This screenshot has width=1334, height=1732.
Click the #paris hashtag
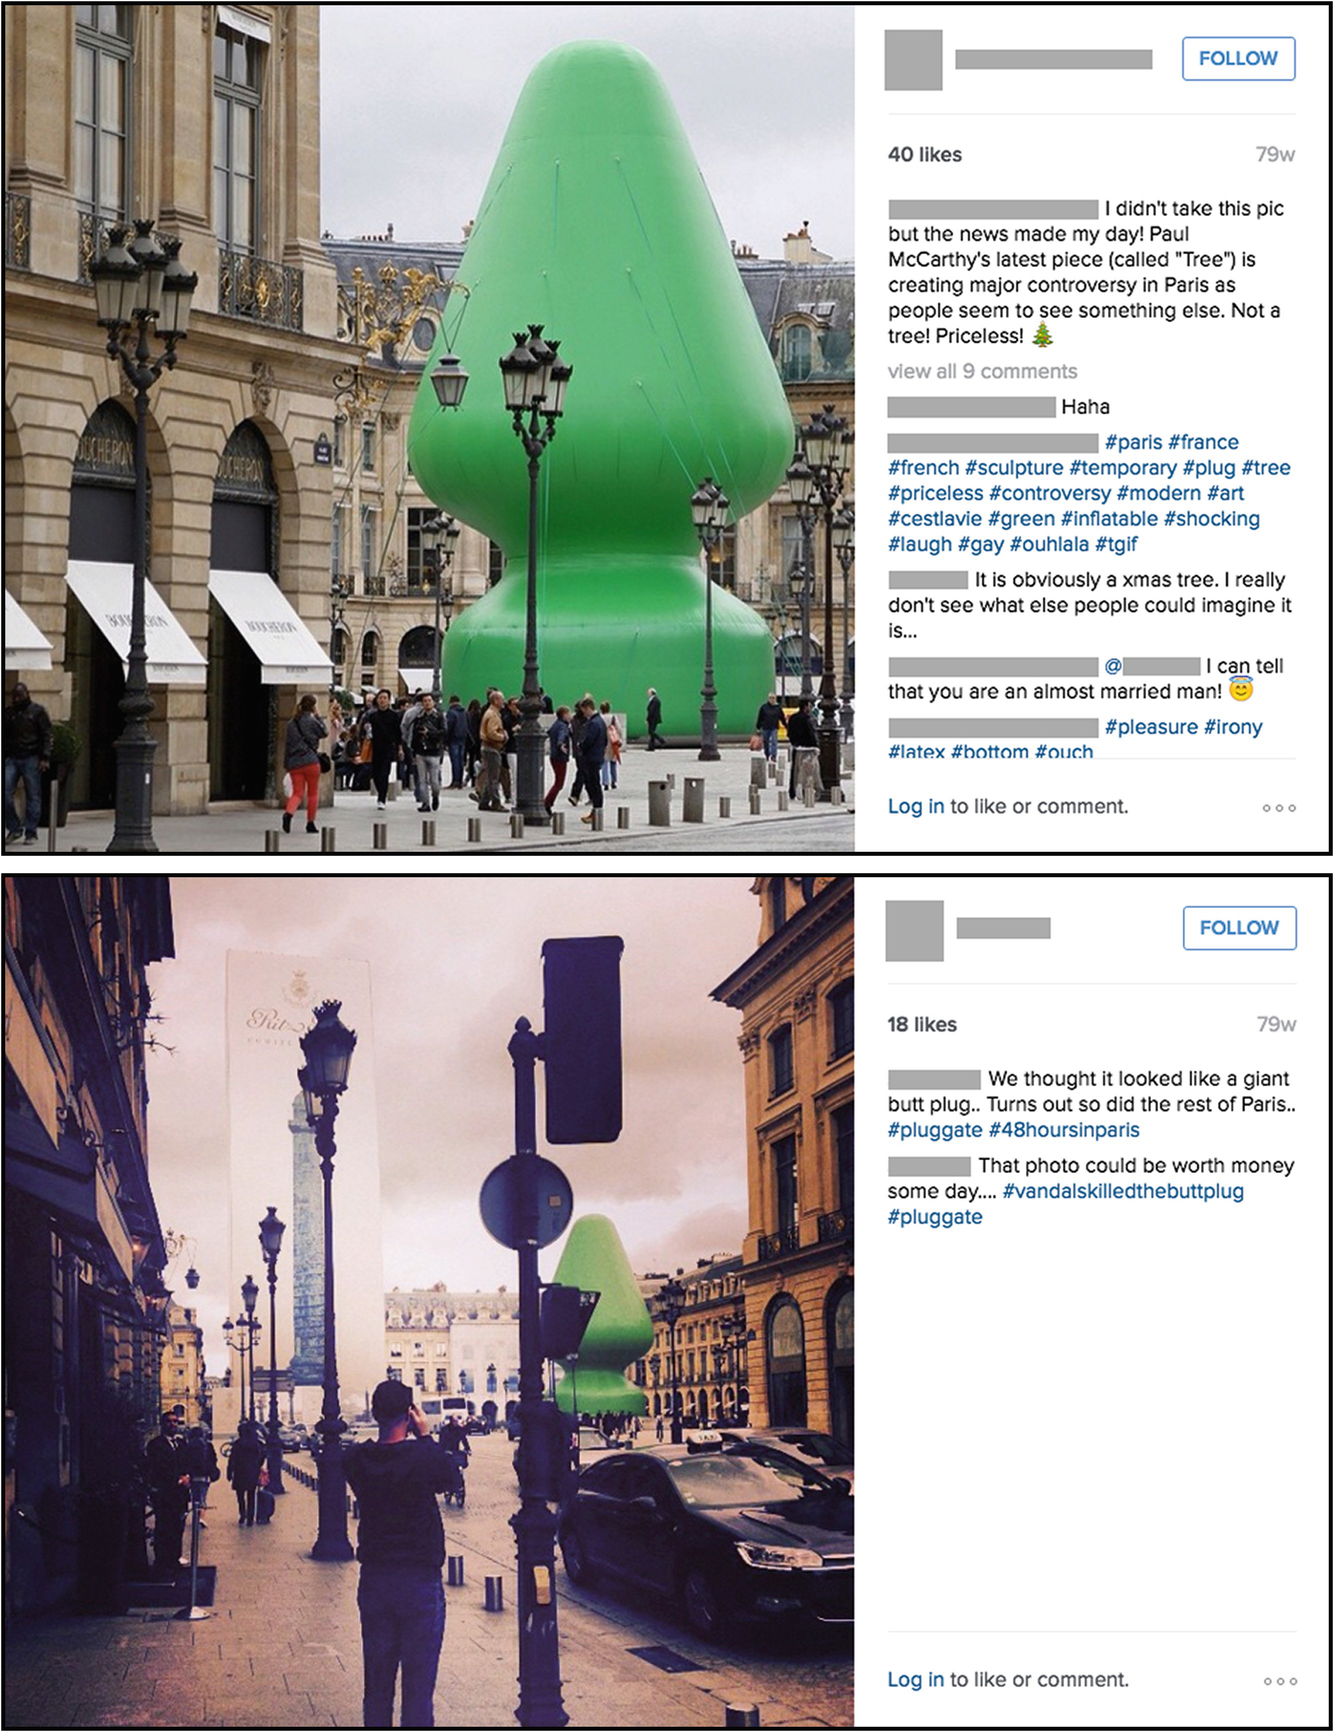click(1133, 442)
